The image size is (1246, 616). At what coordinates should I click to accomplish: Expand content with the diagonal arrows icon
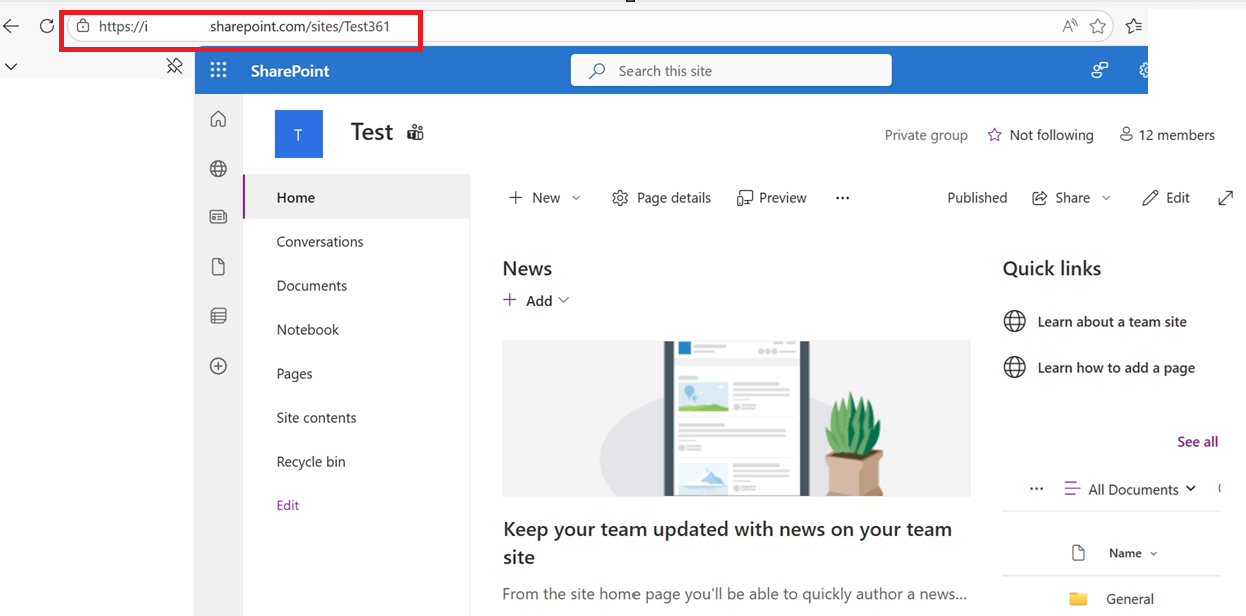click(x=1225, y=198)
